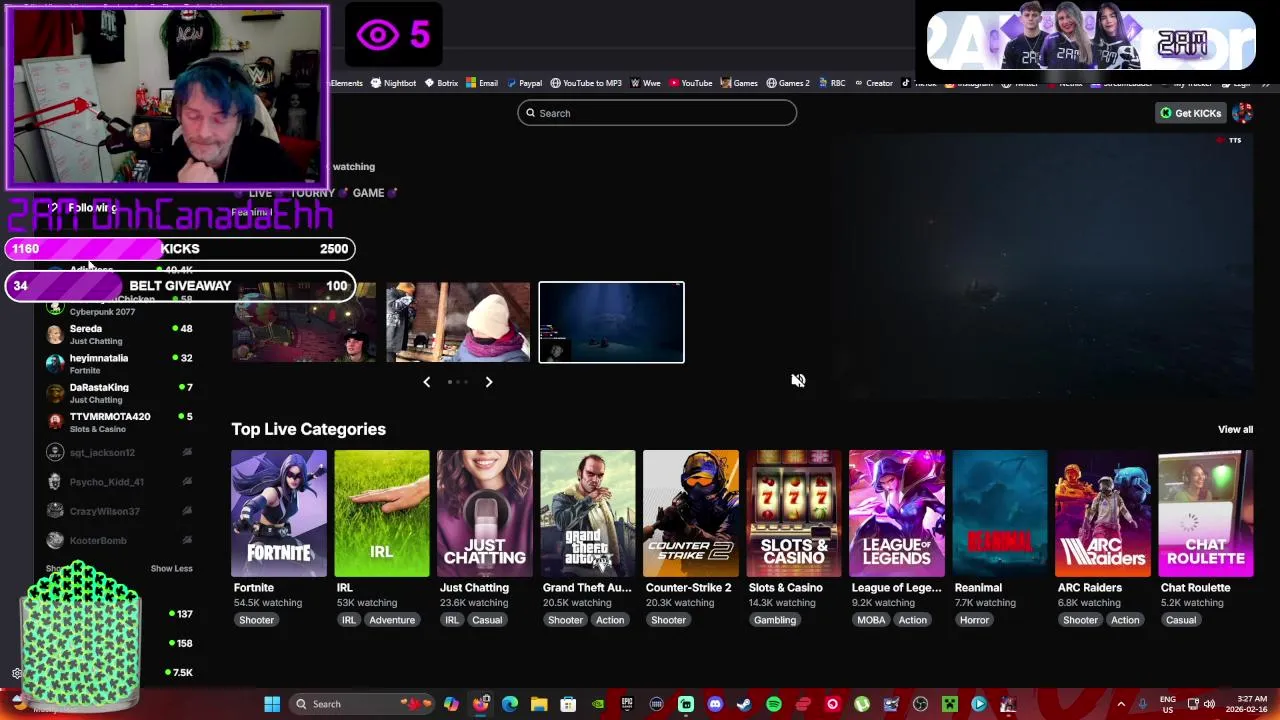
Task: Open offline channel sgt_jackson12
Action: (120, 452)
